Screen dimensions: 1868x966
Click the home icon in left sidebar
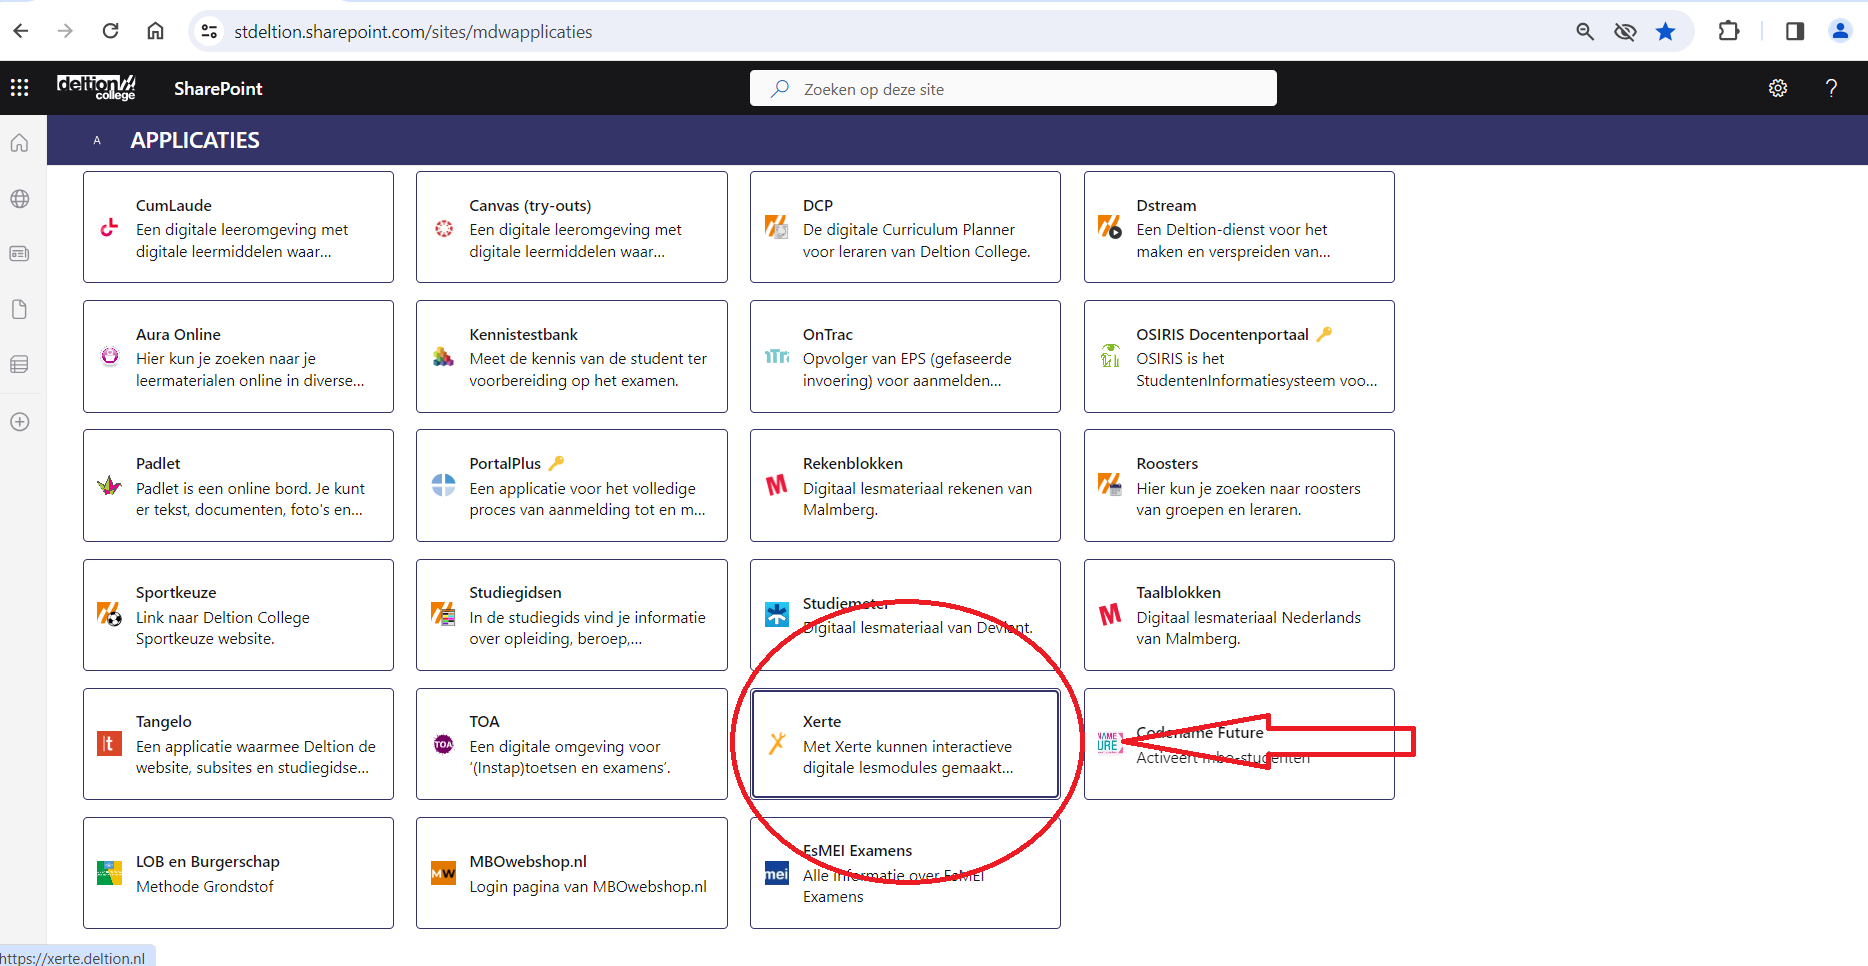19,143
